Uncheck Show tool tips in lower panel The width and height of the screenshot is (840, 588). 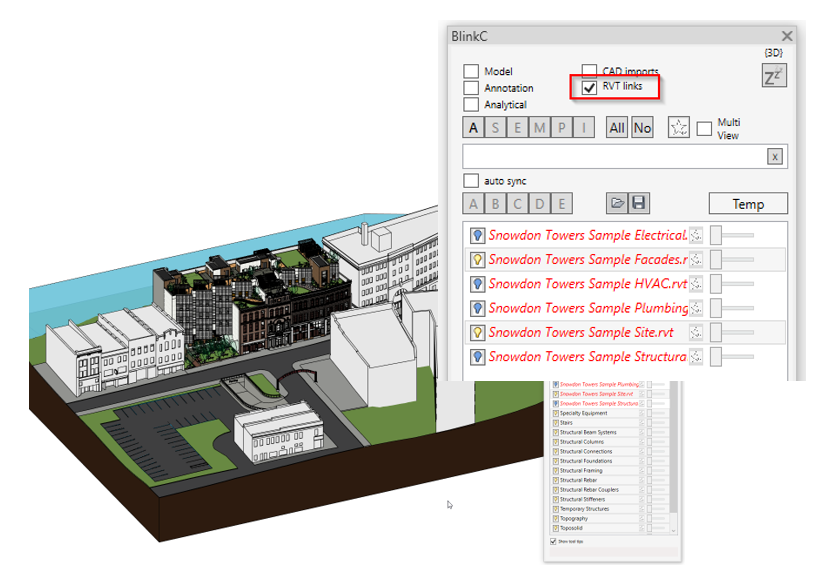553,541
